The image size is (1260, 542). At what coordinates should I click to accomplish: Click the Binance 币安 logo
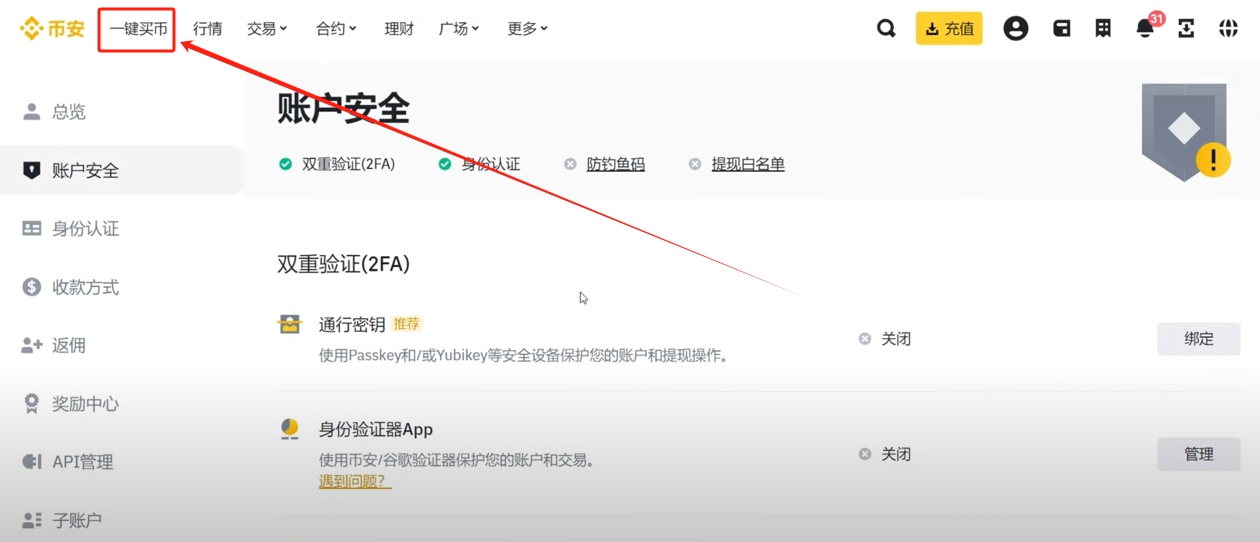point(52,29)
